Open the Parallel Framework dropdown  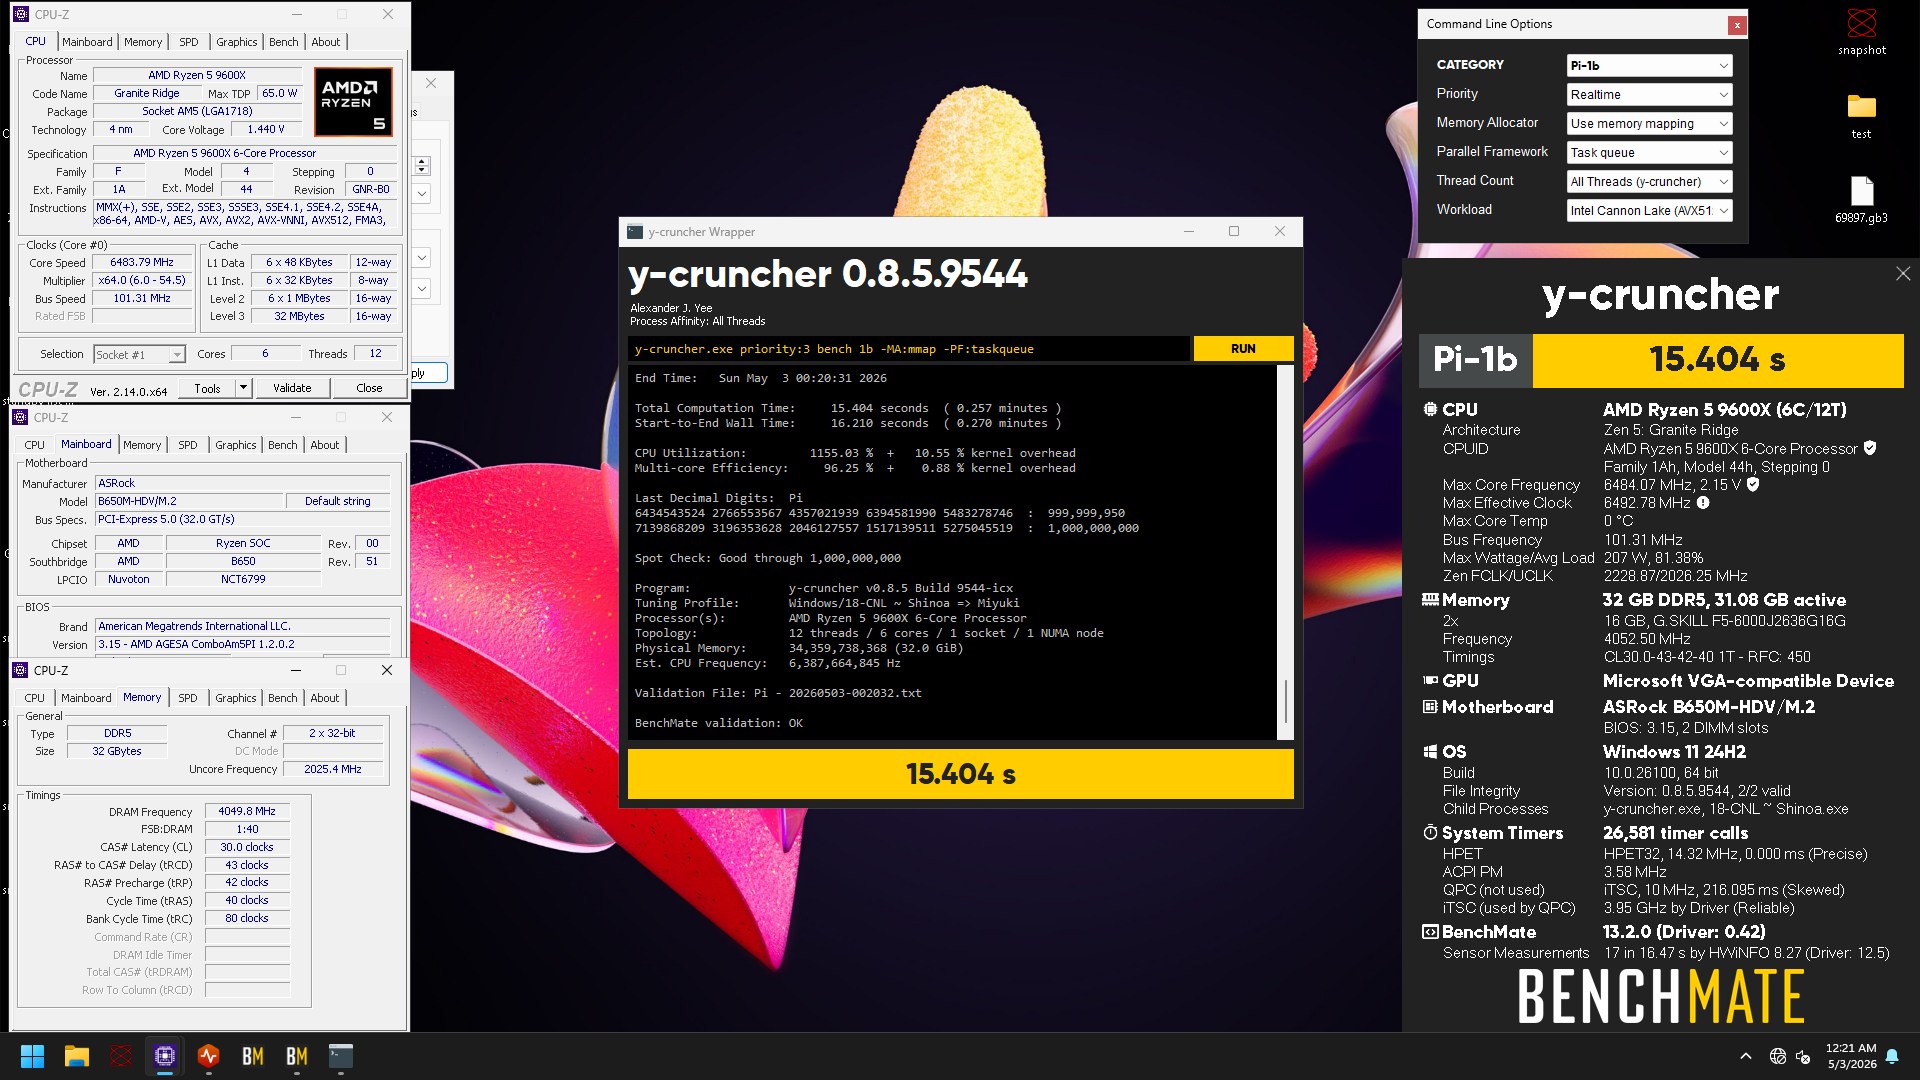coord(1649,152)
